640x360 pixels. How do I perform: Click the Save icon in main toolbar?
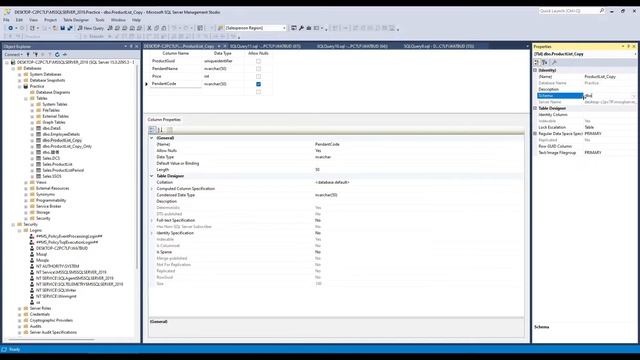[62, 28]
